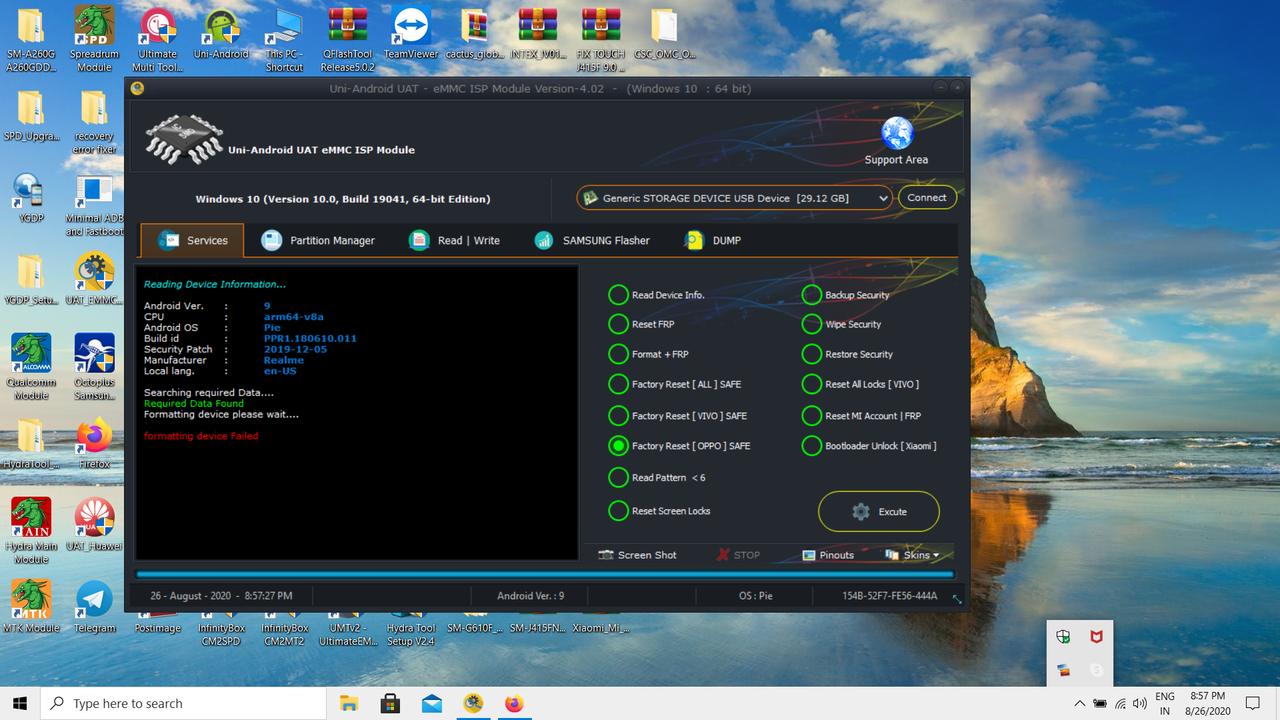Open the YGDP desktop icon
The height and width of the screenshot is (720, 1280).
[x=31, y=198]
